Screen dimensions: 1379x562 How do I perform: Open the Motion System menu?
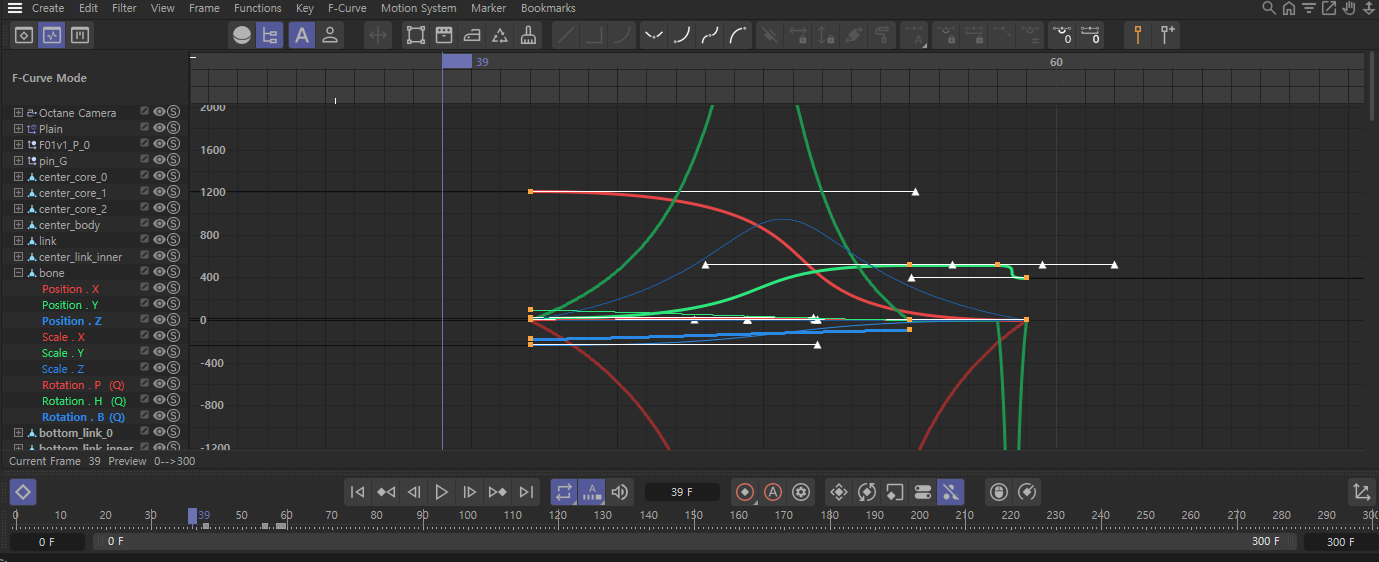418,8
